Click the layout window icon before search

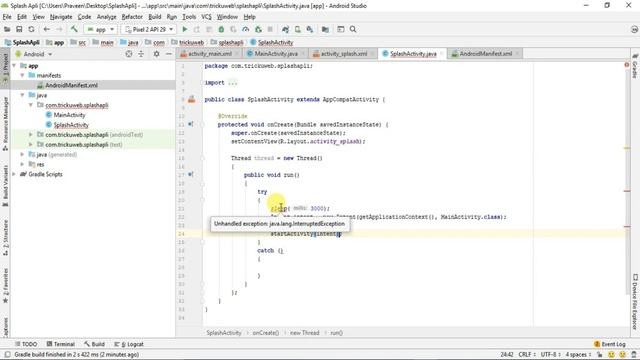click(341, 29)
